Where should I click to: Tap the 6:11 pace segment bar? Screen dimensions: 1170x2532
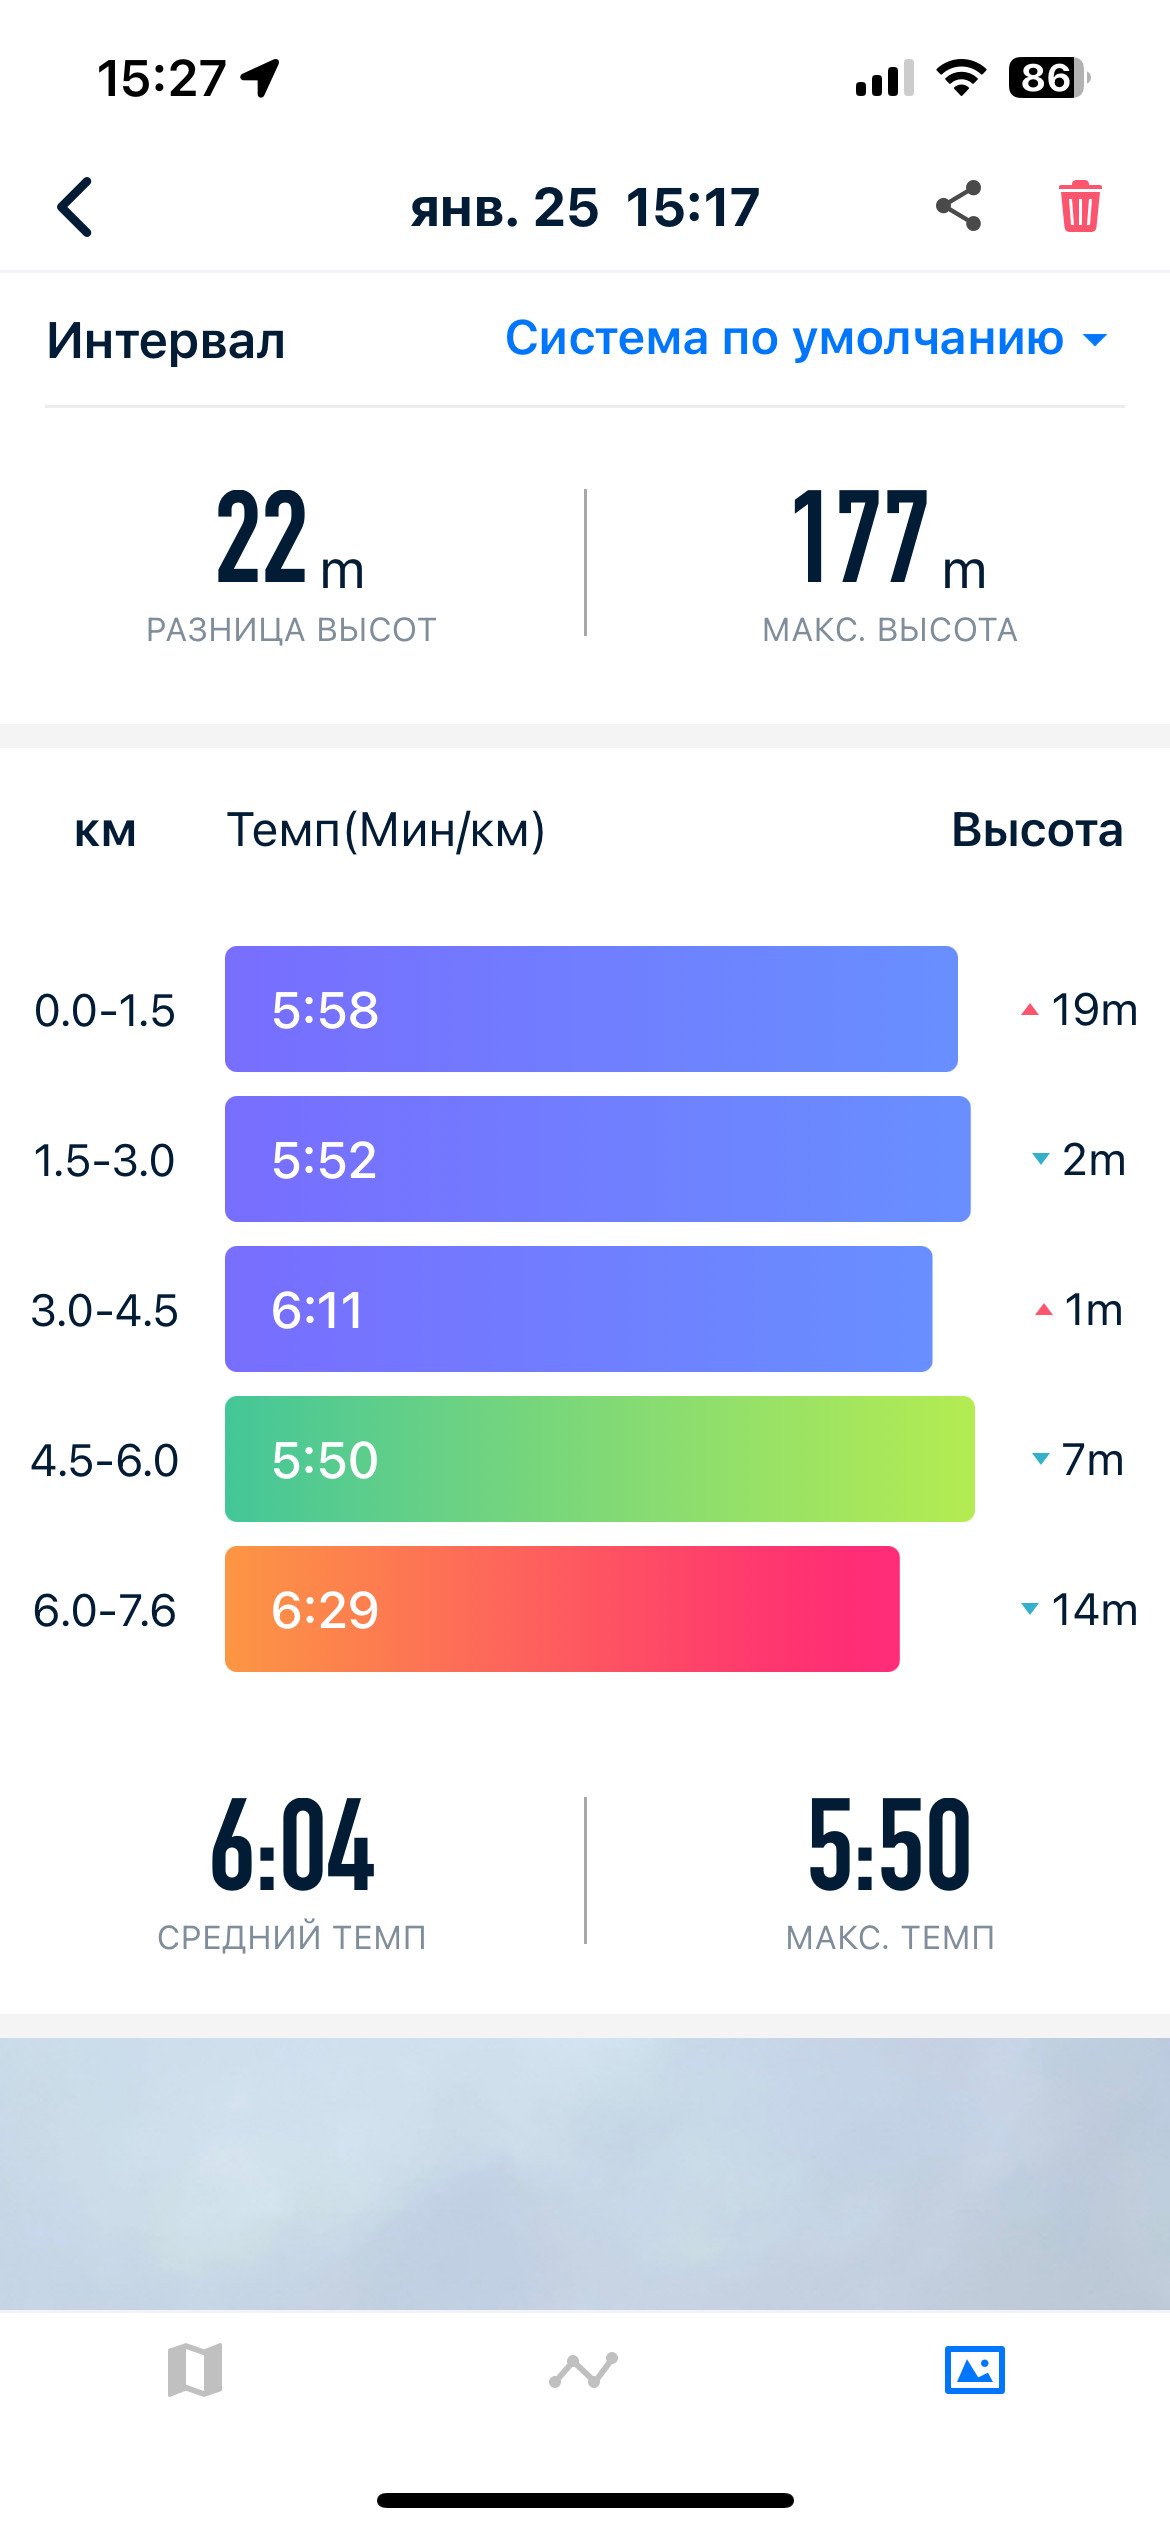point(579,1309)
